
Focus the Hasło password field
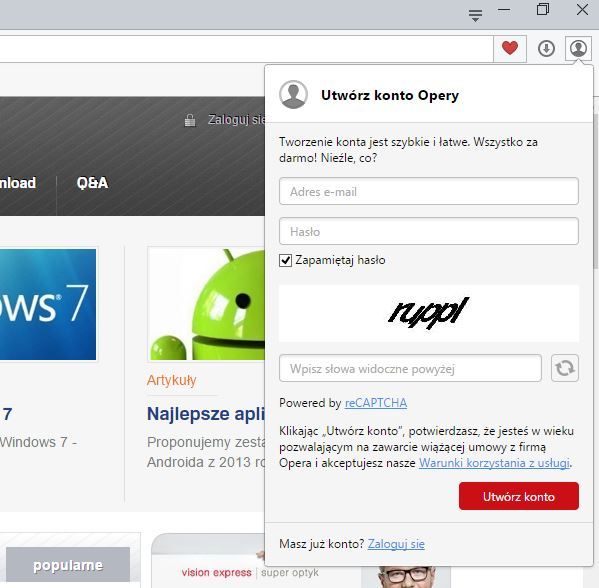tap(429, 231)
